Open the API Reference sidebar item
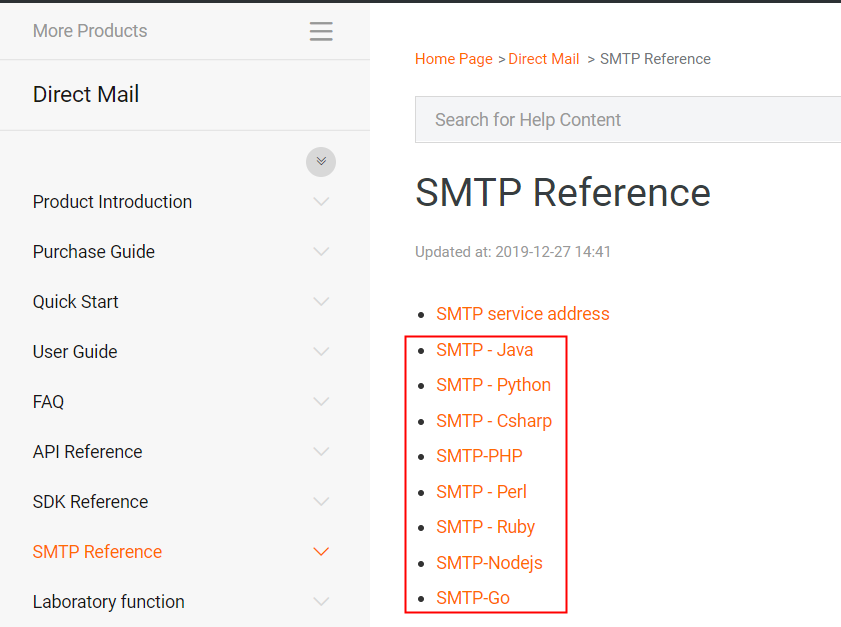The image size is (841, 627). [x=88, y=452]
